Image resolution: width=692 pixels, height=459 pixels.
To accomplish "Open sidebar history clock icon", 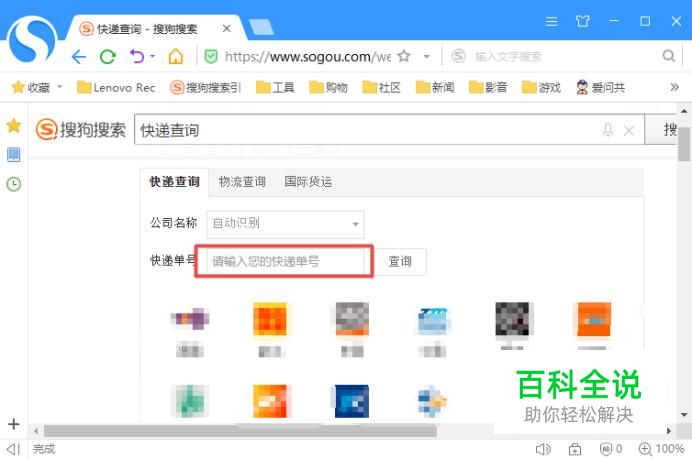I will pos(14,184).
